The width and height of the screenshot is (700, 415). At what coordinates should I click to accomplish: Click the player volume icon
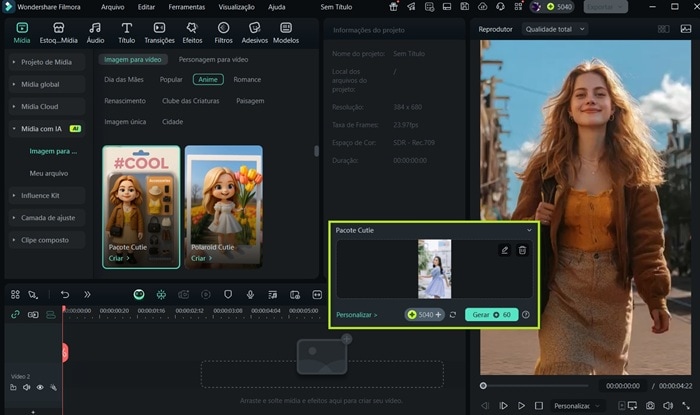[x=668, y=406]
